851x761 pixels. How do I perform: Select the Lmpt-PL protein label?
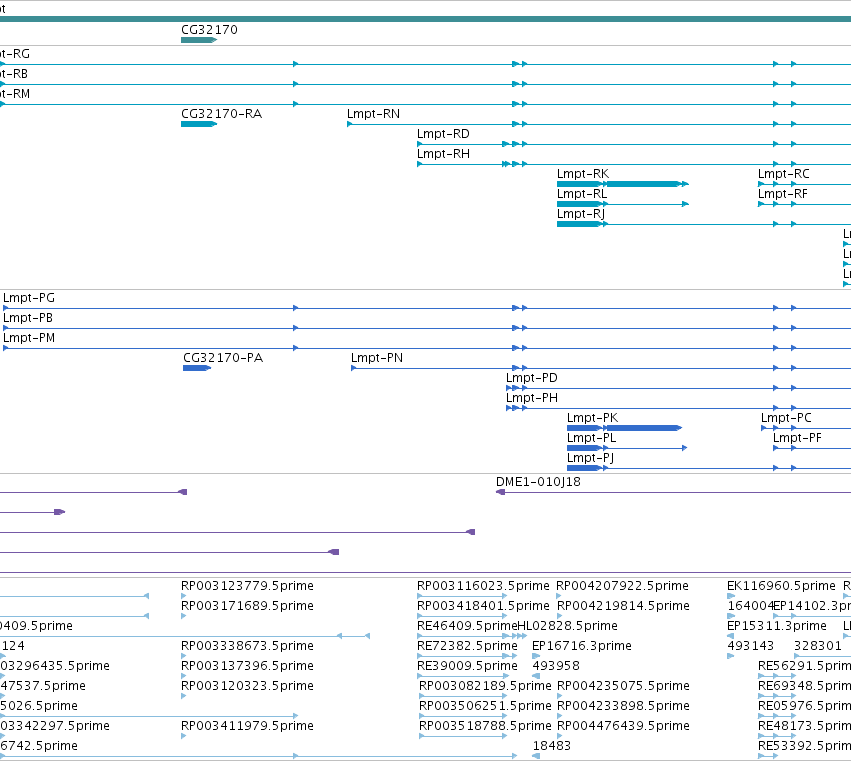click(x=592, y=439)
